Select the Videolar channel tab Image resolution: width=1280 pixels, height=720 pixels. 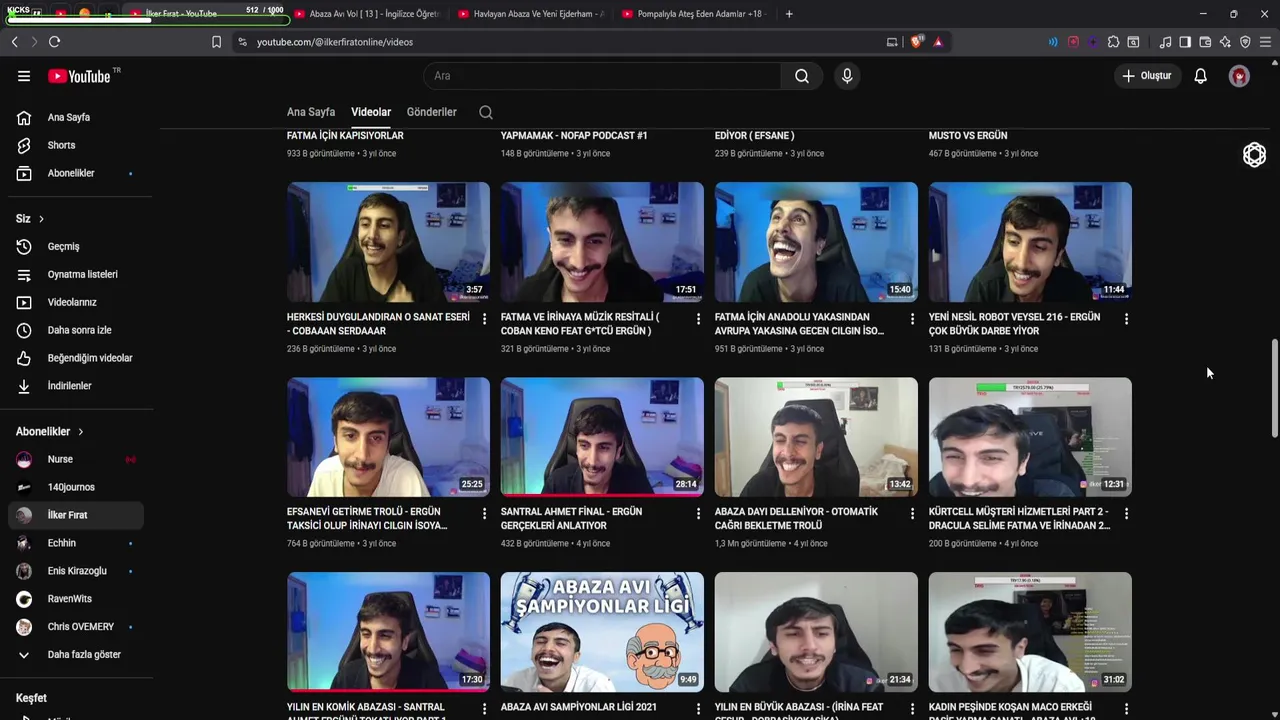371,112
